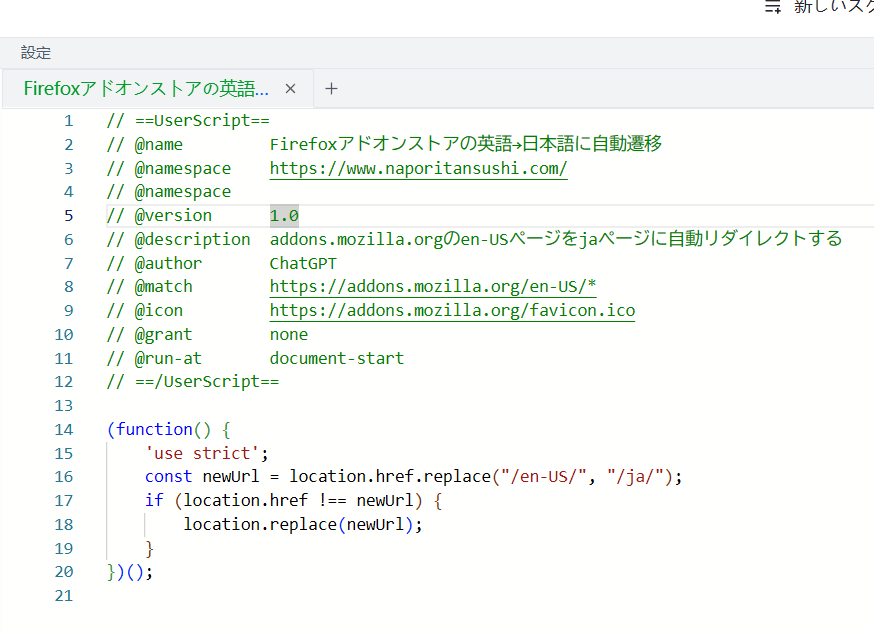Close the Firefoxアドオンストアの英語... tab
The width and height of the screenshot is (874, 631).
pyautogui.click(x=290, y=89)
